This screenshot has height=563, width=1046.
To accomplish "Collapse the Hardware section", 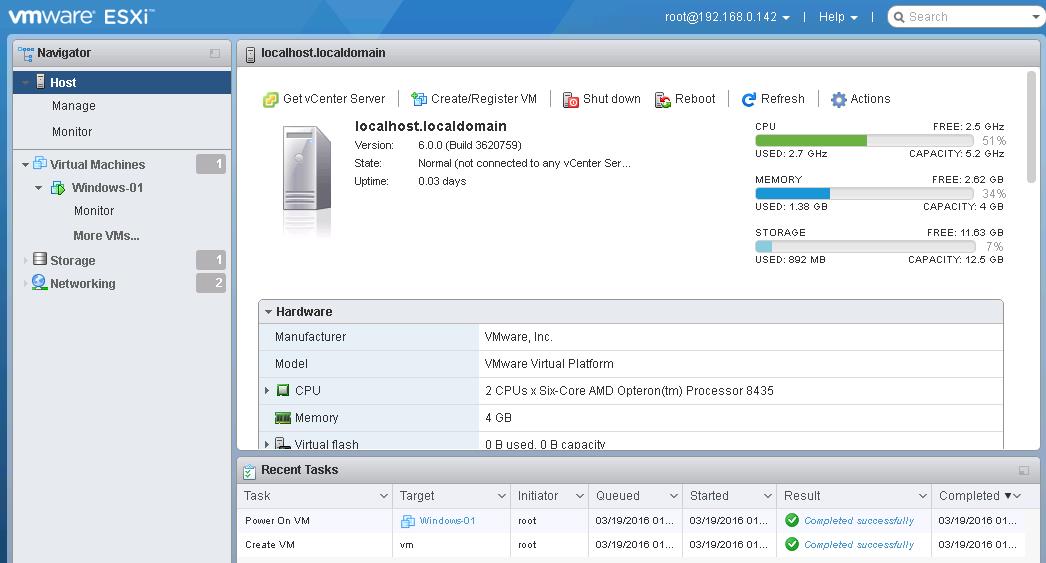I will point(268,312).
